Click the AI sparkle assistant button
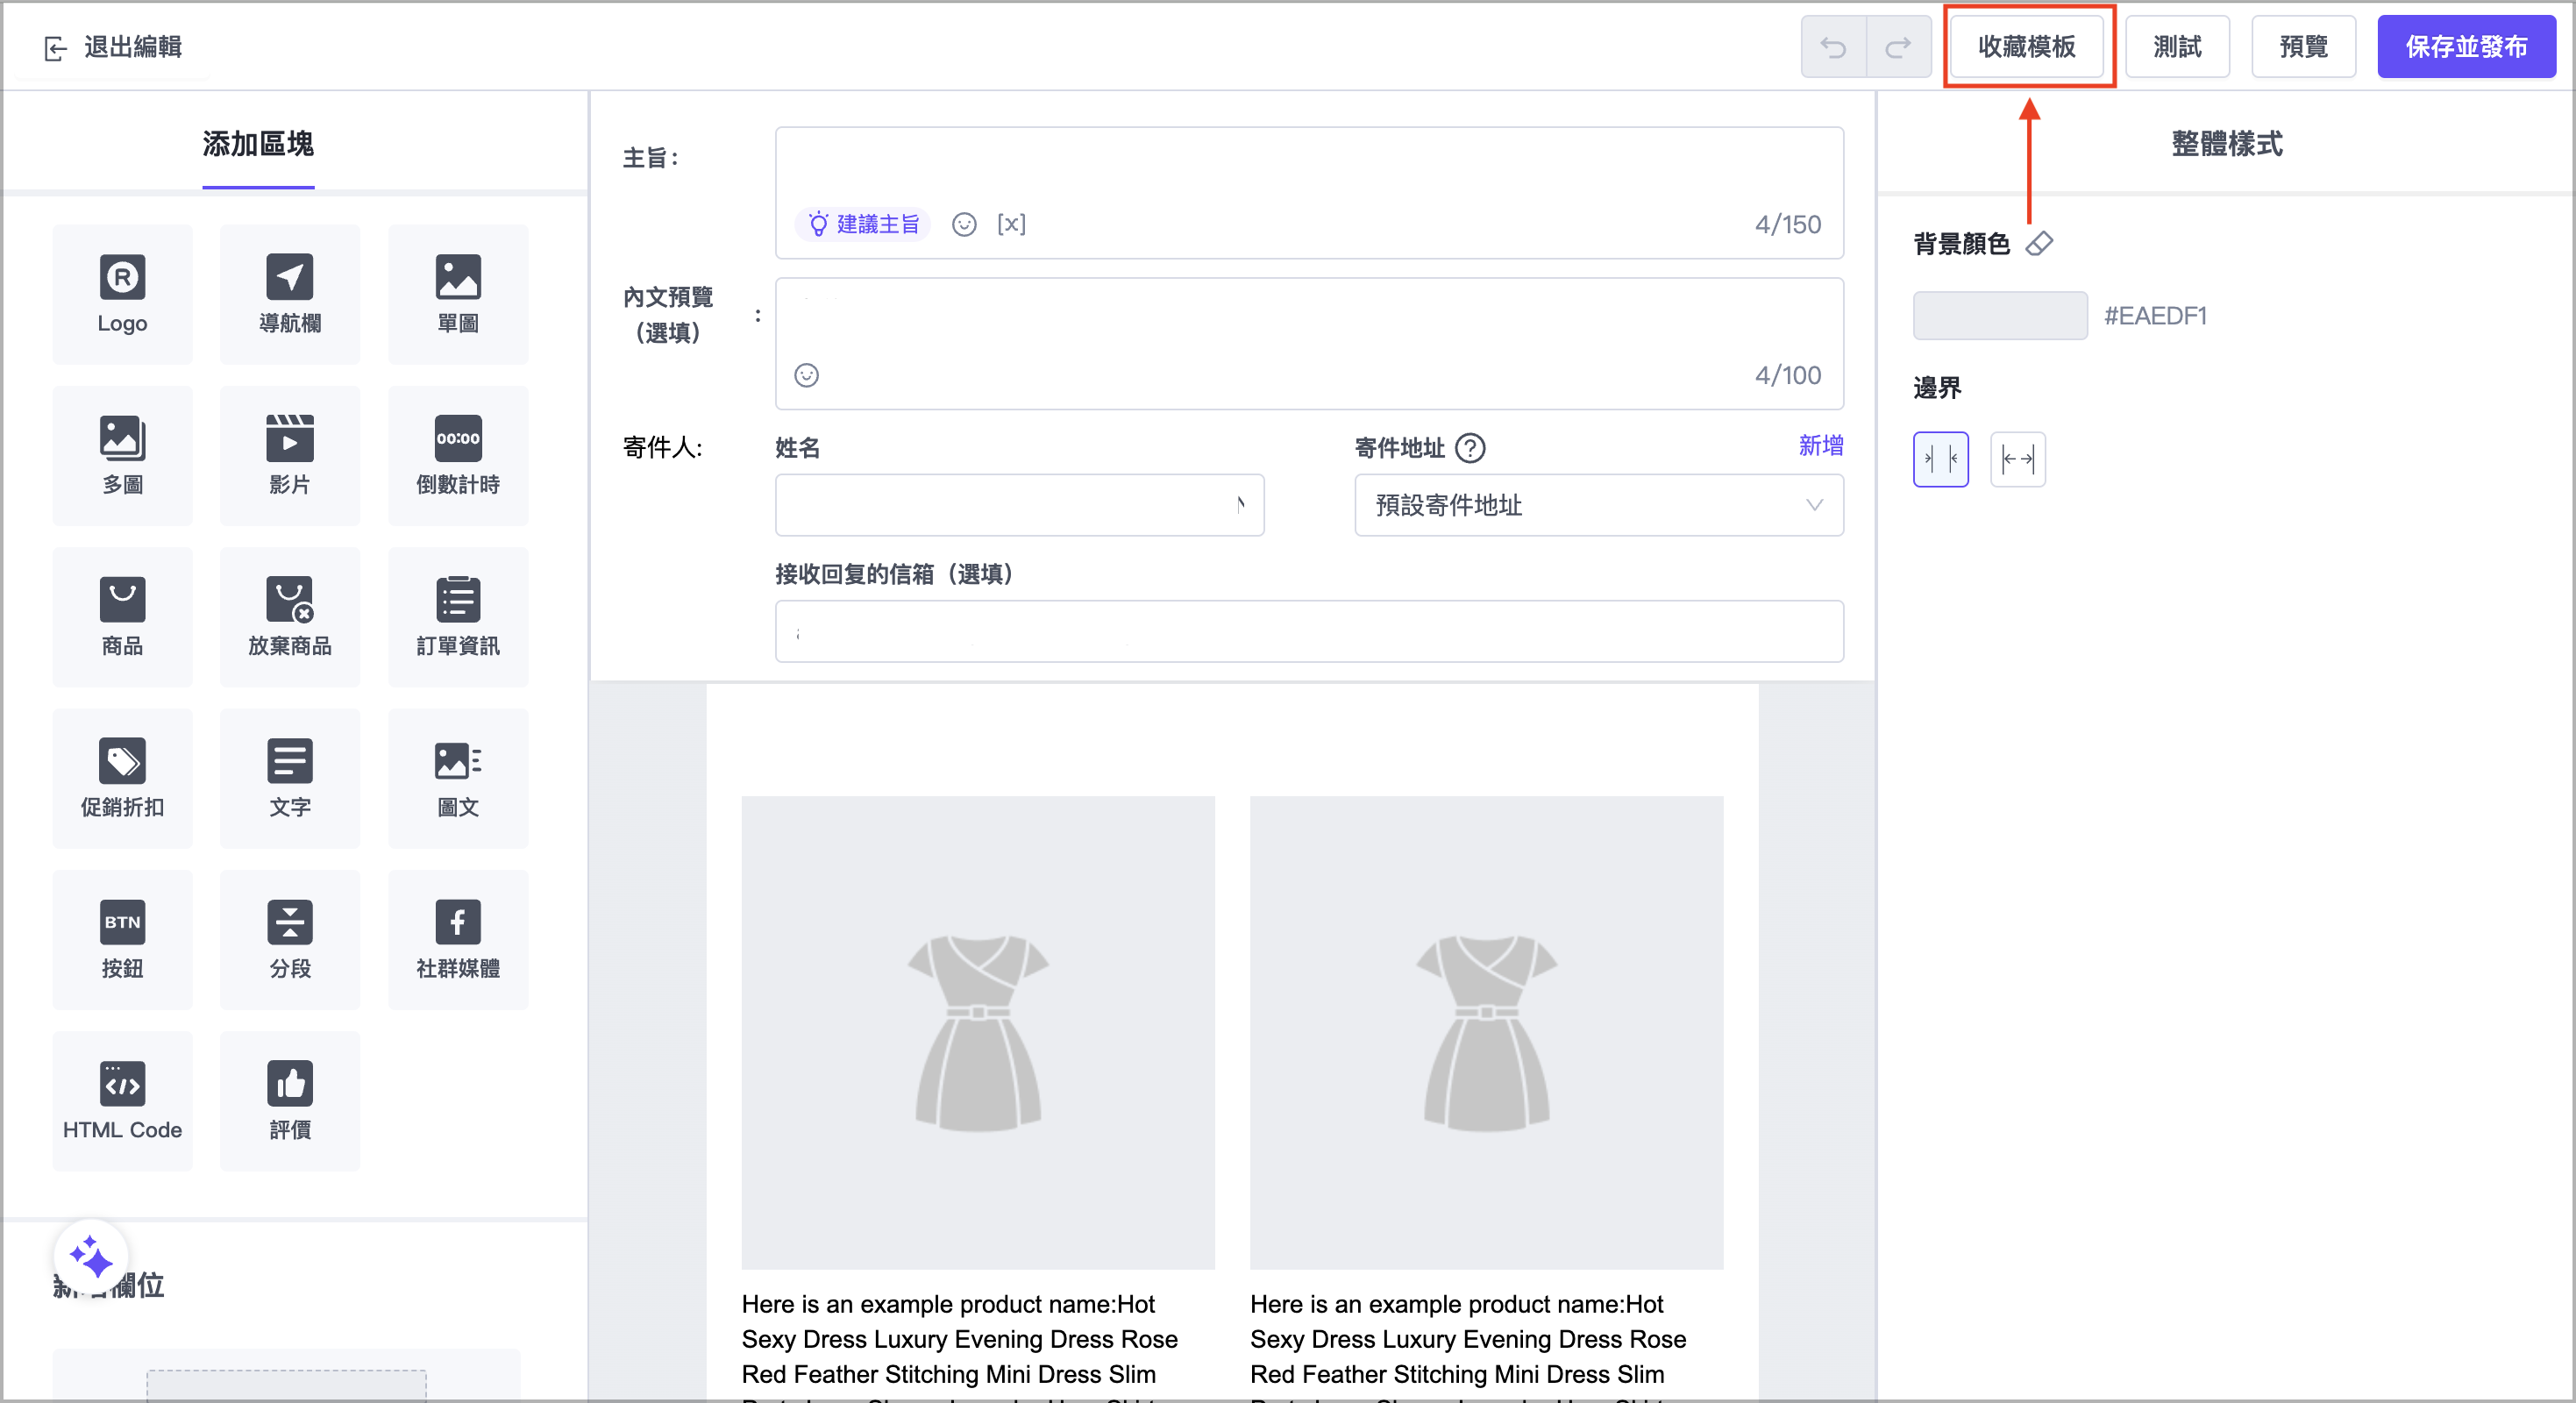Viewport: 2576px width, 1403px height. (x=91, y=1257)
